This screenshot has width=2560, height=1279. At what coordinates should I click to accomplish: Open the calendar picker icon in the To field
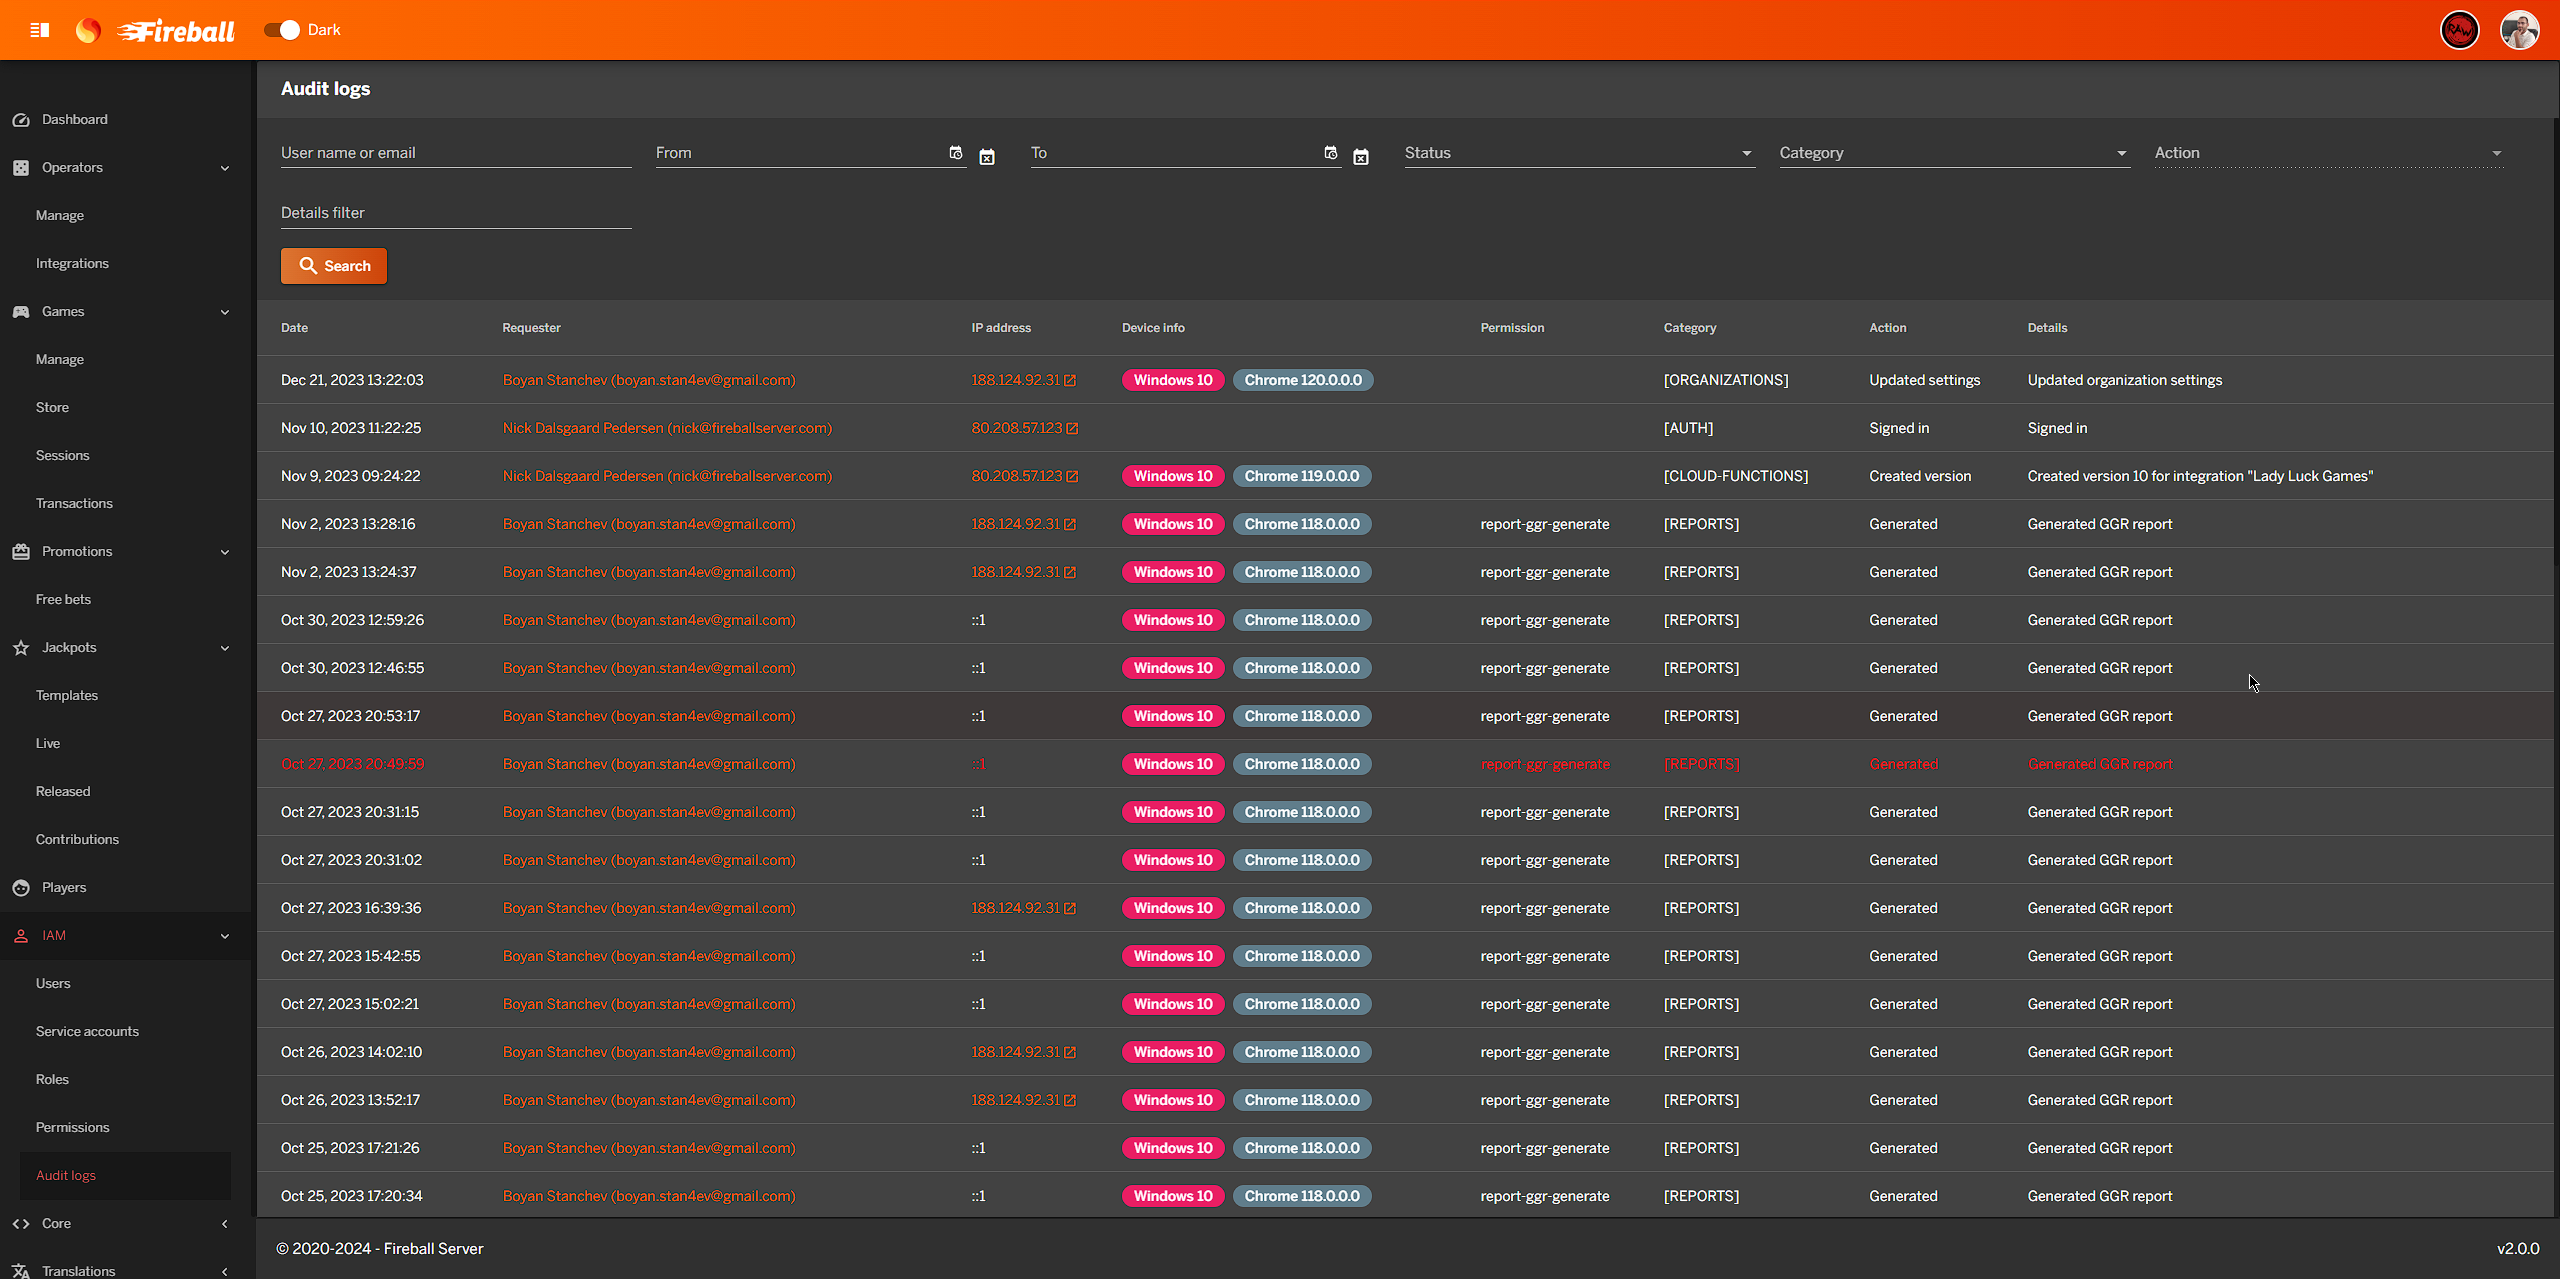coord(1331,153)
